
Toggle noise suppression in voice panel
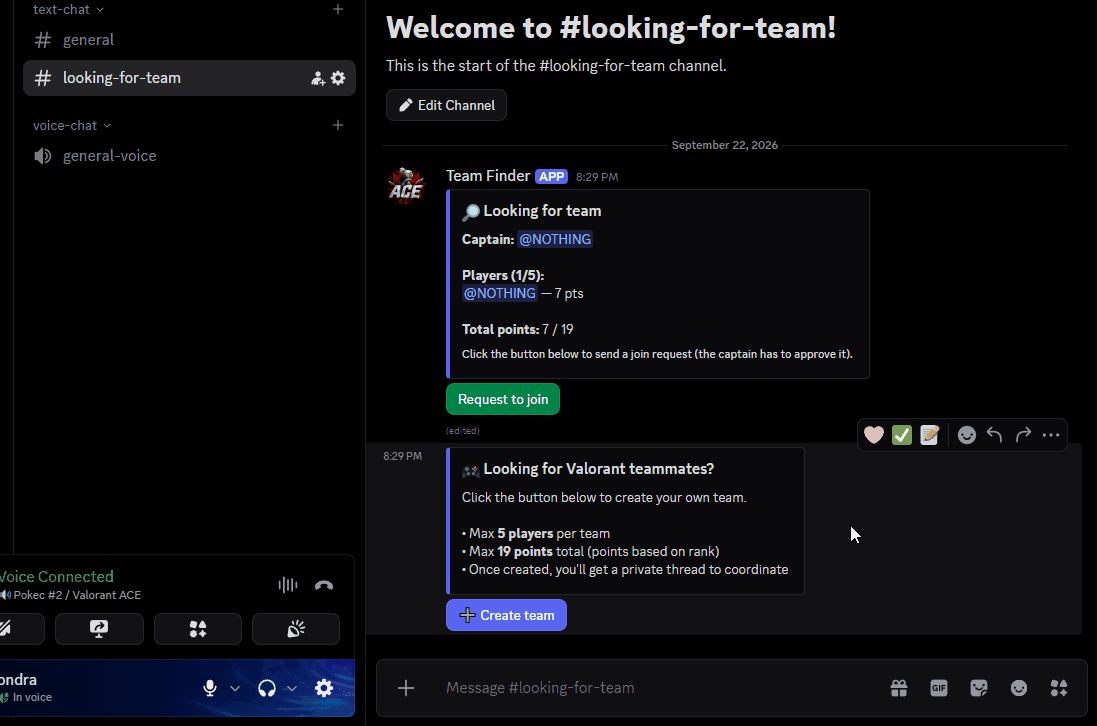click(288, 585)
